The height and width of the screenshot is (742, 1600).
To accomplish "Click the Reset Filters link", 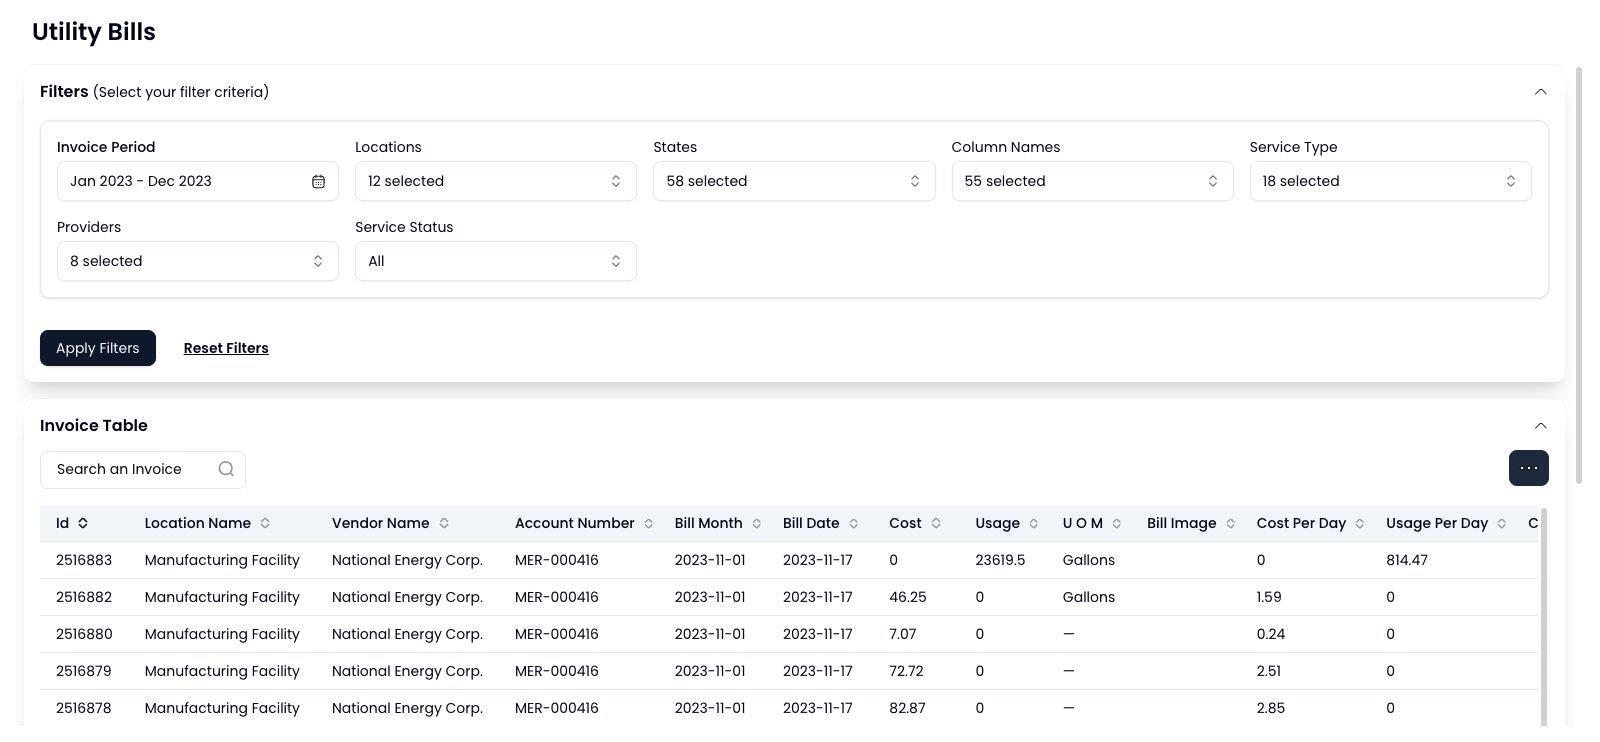I will click(x=226, y=348).
